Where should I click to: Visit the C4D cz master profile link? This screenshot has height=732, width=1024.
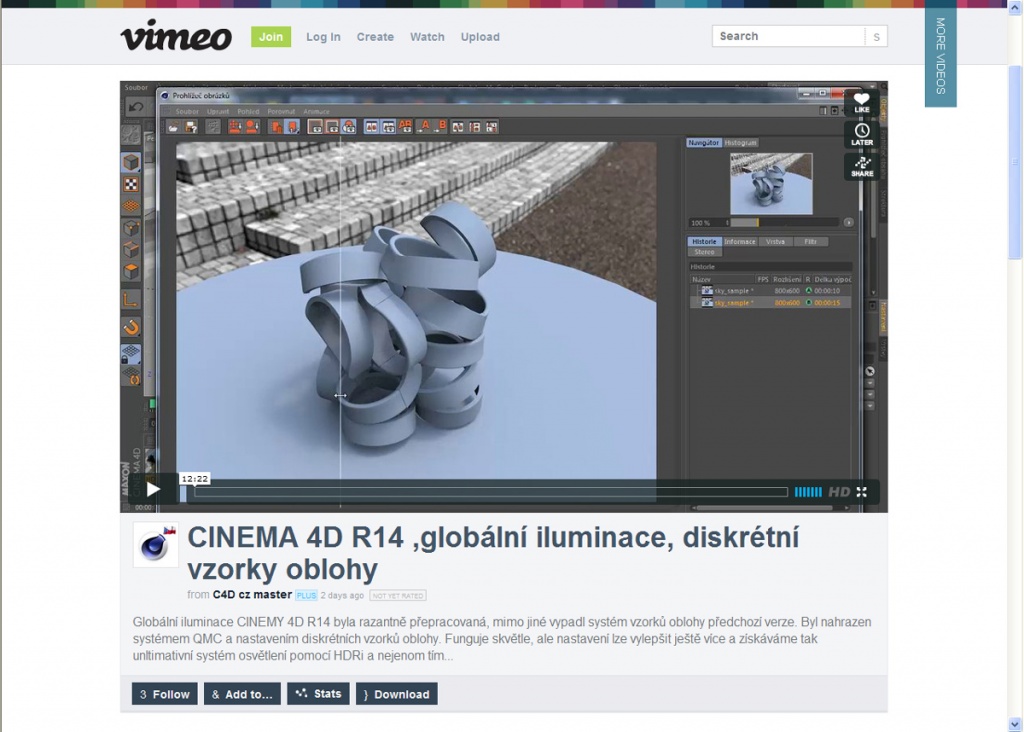point(252,595)
